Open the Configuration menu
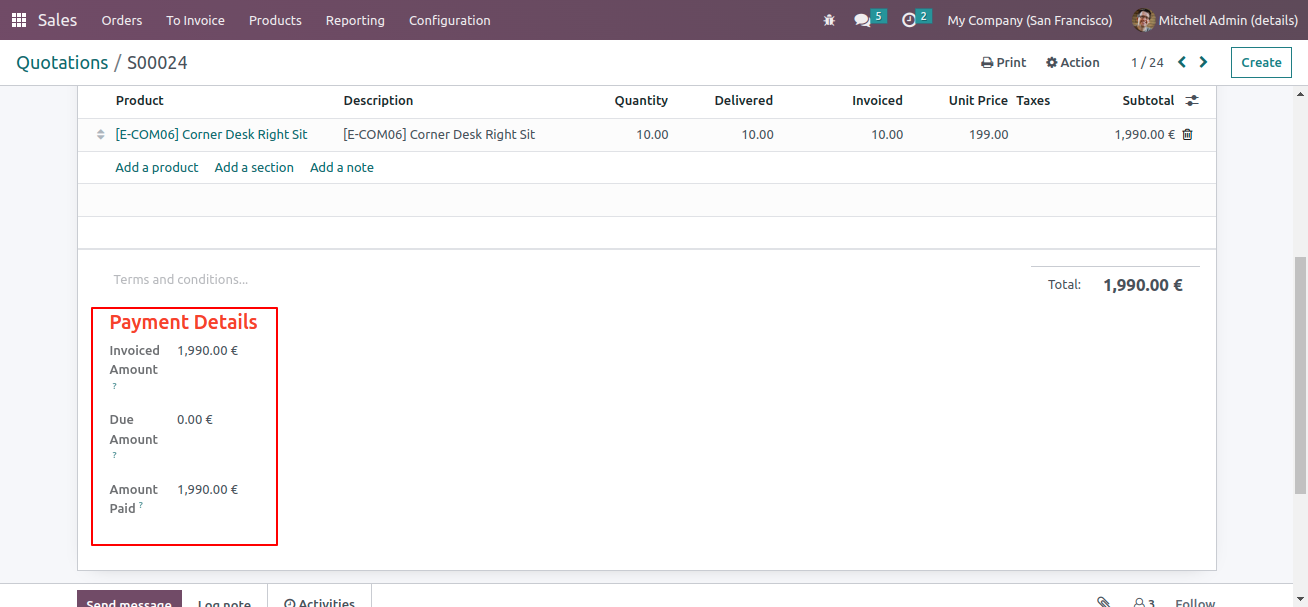The width and height of the screenshot is (1308, 607). (450, 20)
